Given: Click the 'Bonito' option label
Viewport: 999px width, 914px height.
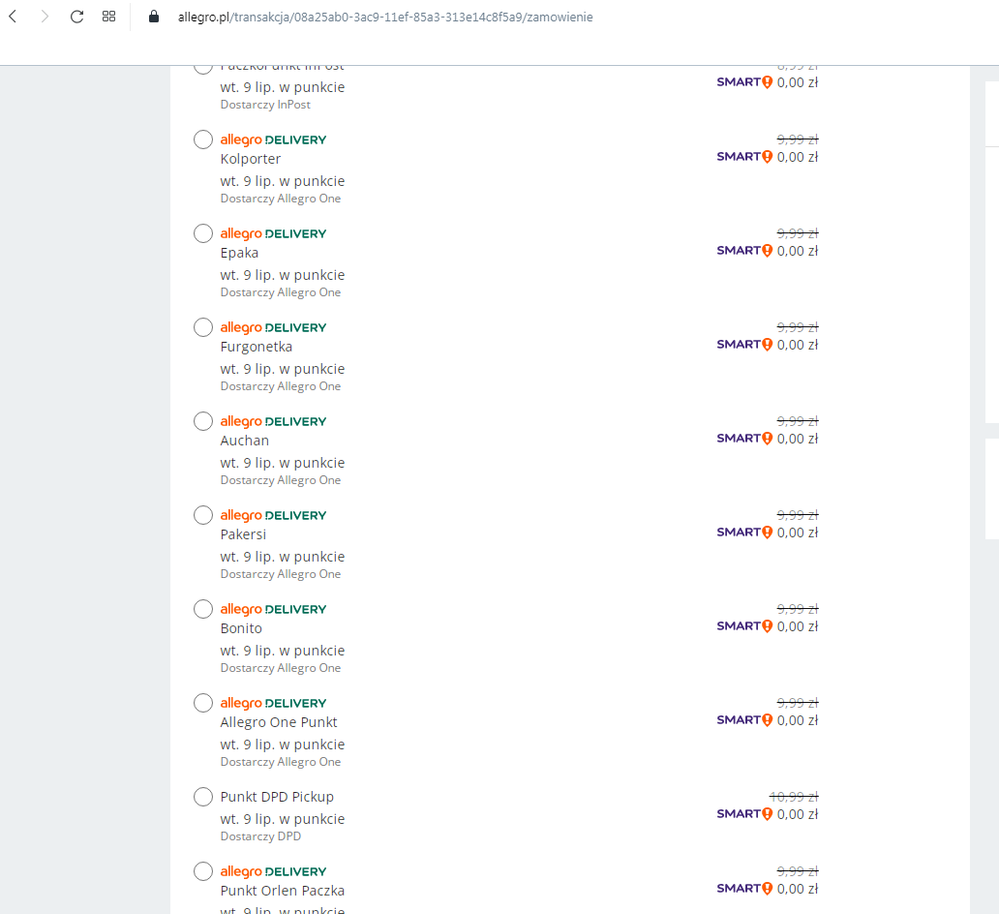Looking at the screenshot, I should point(241,629).
